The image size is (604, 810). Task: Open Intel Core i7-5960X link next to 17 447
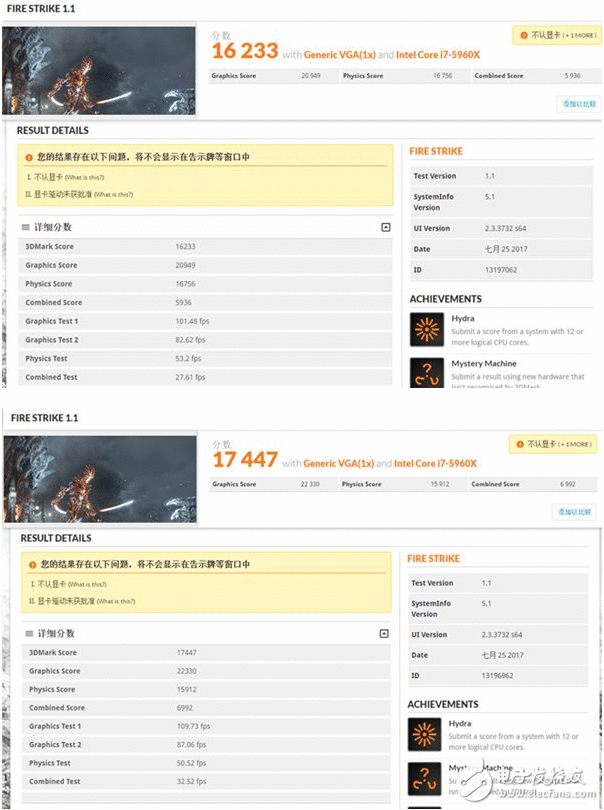tap(435, 463)
